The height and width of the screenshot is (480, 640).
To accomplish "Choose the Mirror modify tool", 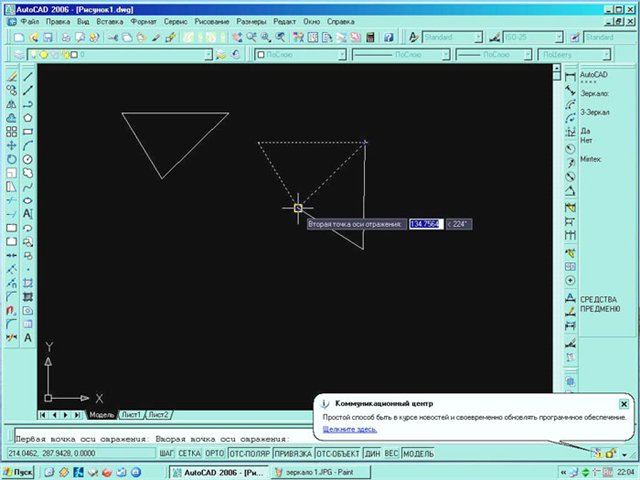I will pos(10,103).
